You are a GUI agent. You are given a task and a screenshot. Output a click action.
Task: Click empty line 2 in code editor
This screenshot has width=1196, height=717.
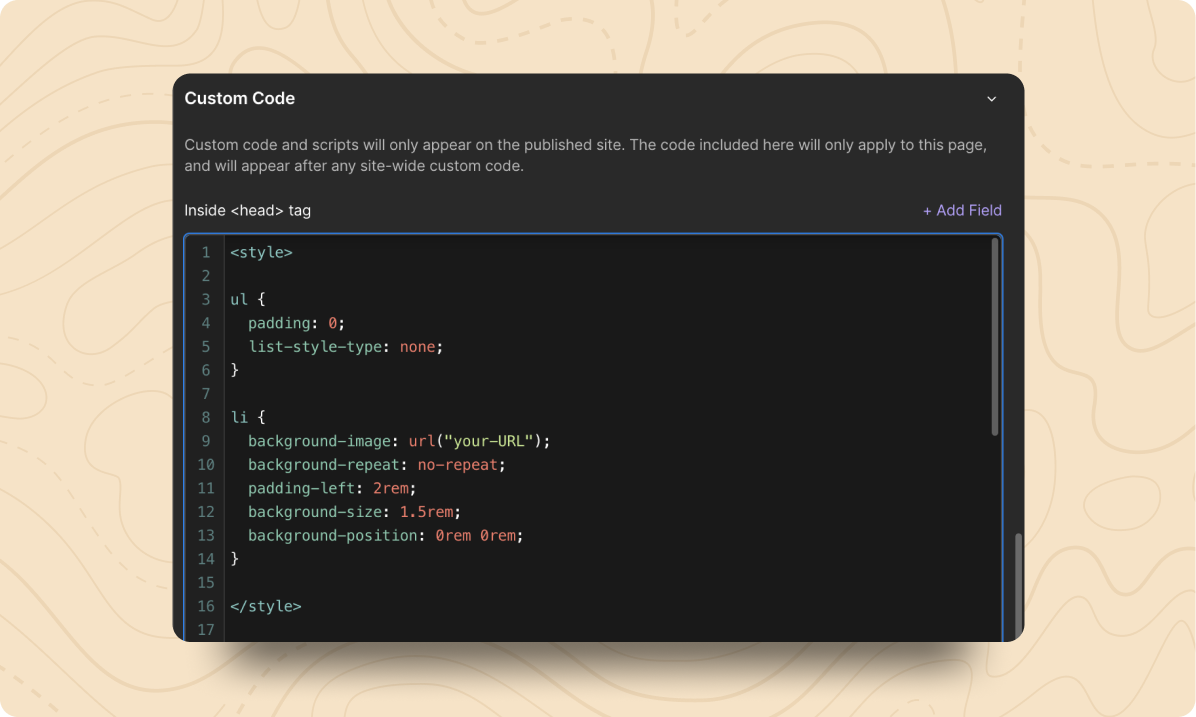606,276
